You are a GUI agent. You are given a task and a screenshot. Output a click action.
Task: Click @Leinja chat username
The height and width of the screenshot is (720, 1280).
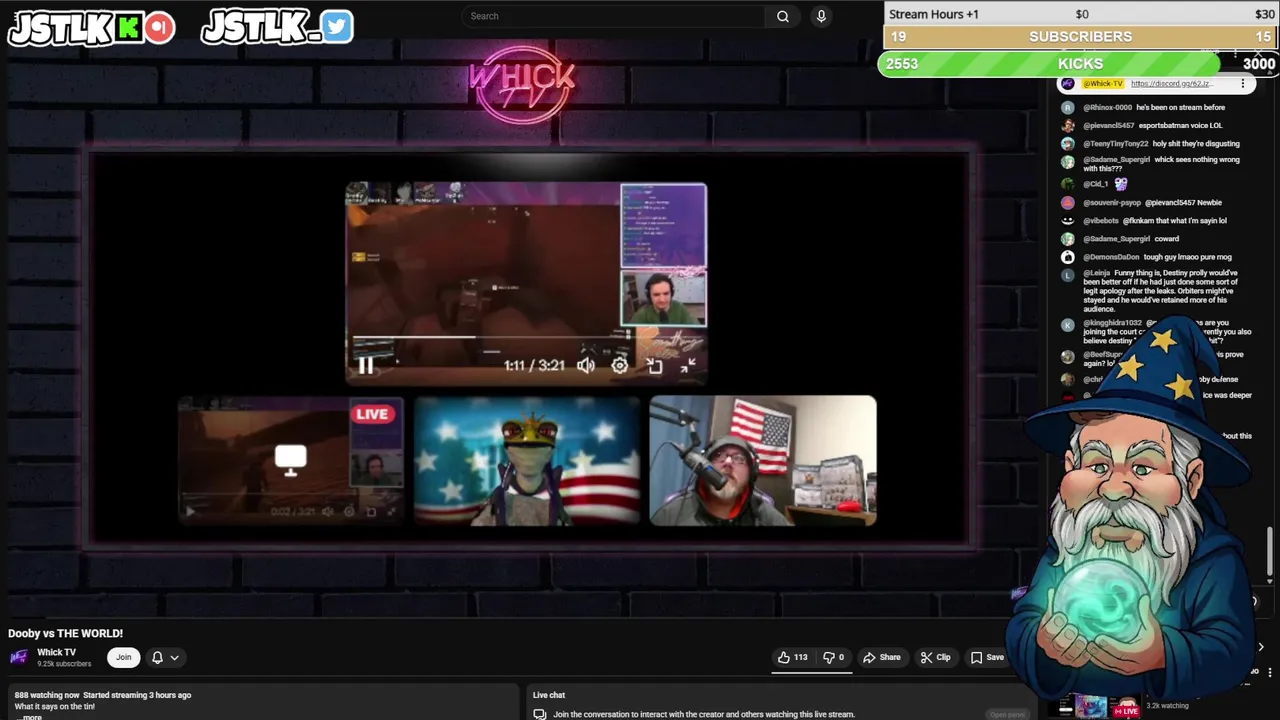click(1097, 273)
